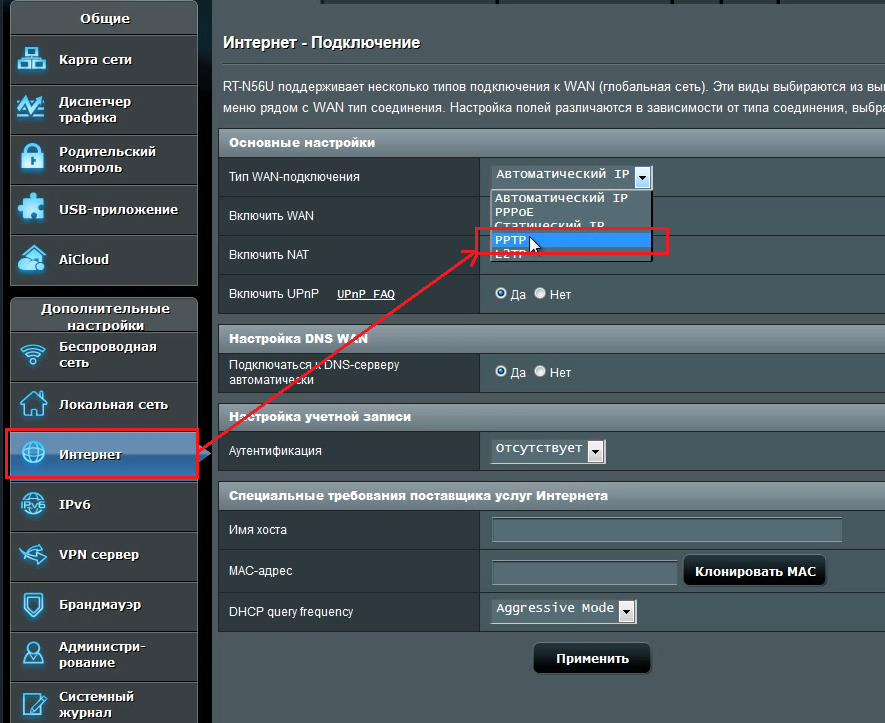This screenshot has width=885, height=723.
Task: Click the Родительский контроль padlock icon
Action: [32, 156]
